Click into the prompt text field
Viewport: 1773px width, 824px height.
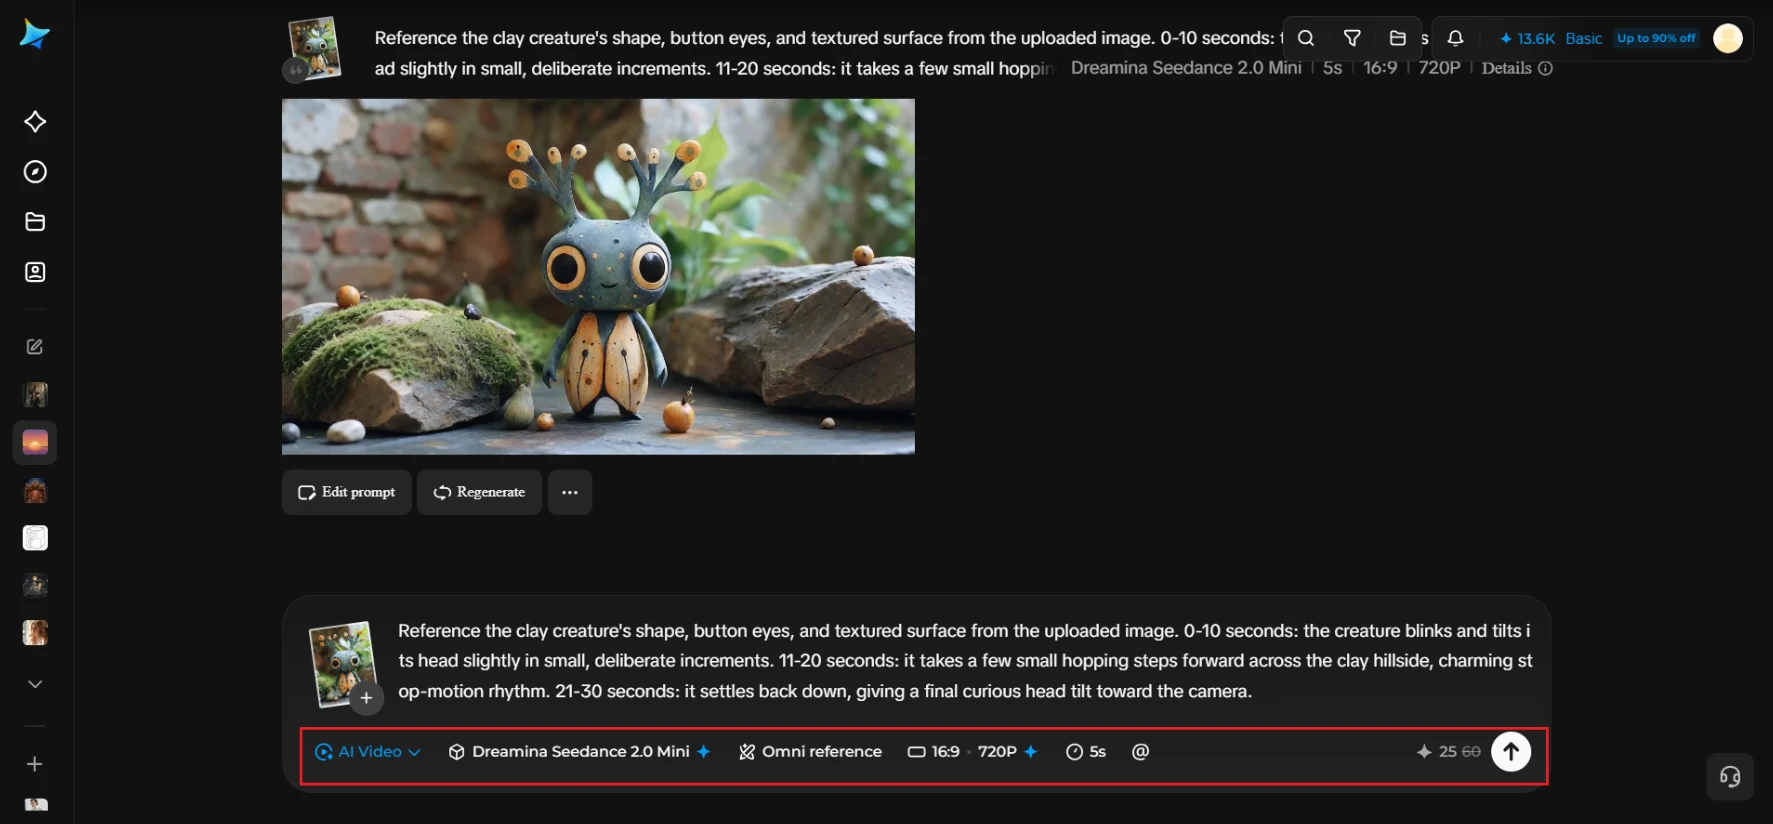click(x=964, y=661)
